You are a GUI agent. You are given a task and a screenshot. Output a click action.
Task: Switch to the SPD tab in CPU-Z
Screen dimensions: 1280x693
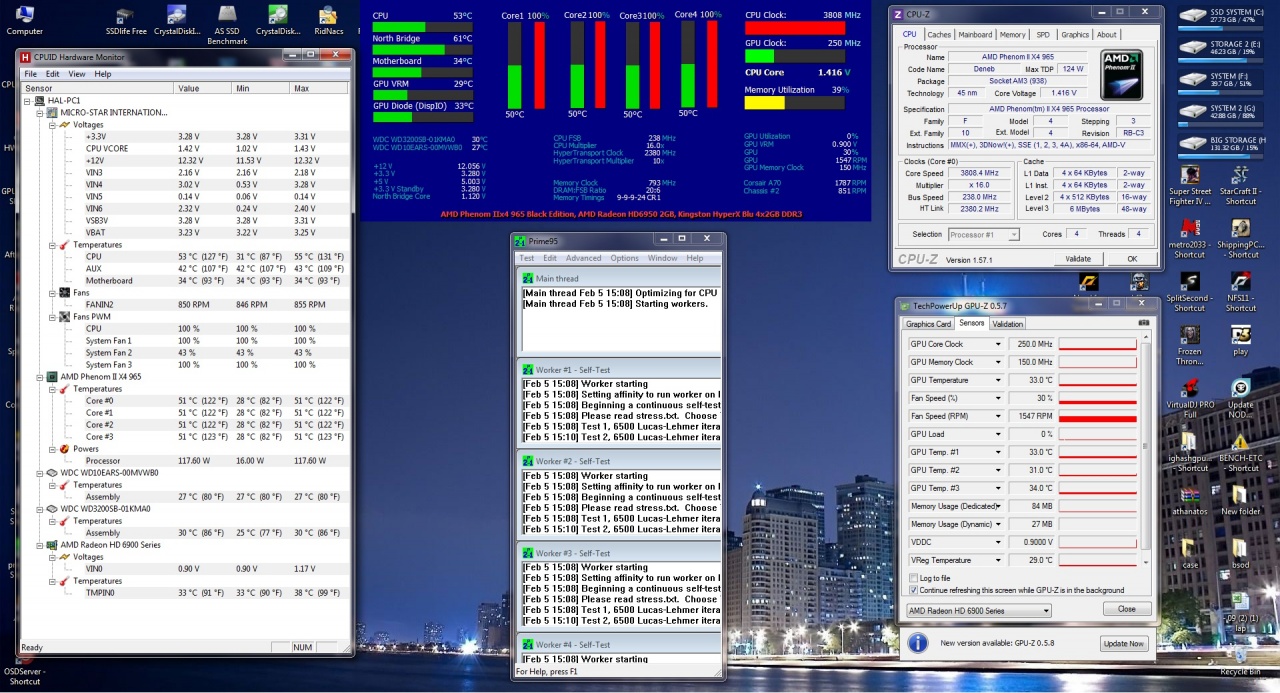point(1043,34)
